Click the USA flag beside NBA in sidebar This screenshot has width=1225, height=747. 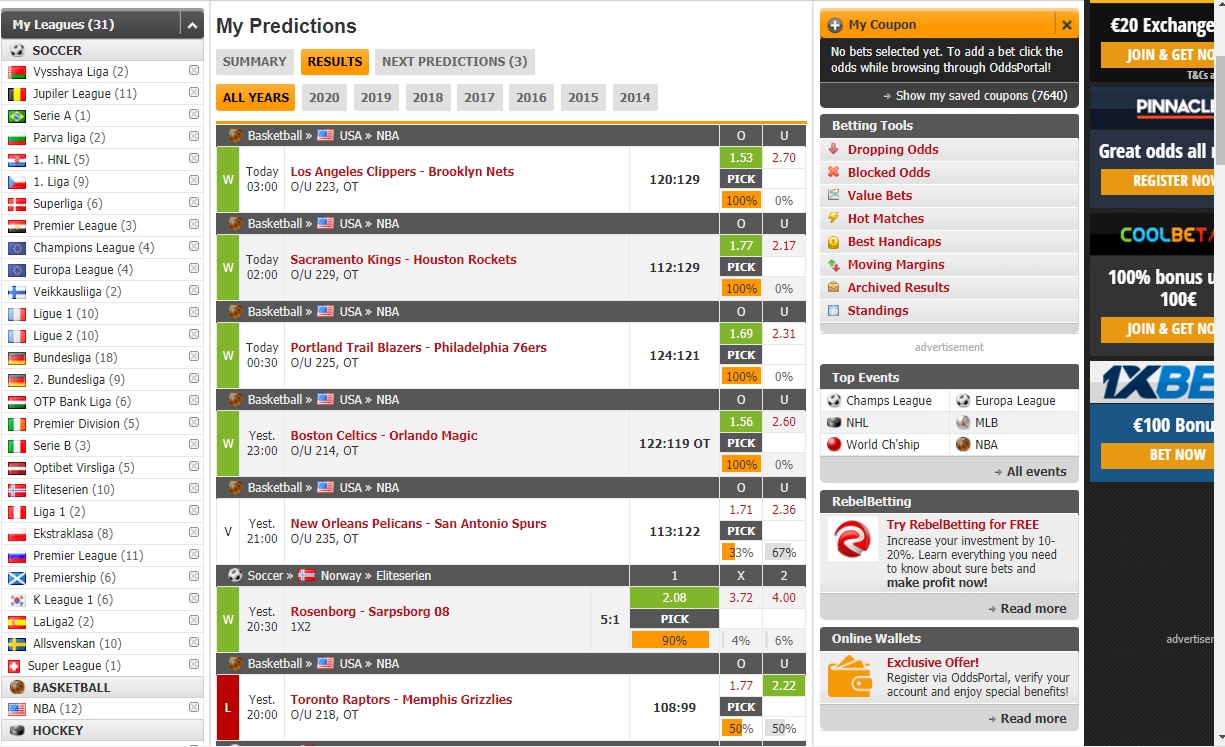pos(16,709)
